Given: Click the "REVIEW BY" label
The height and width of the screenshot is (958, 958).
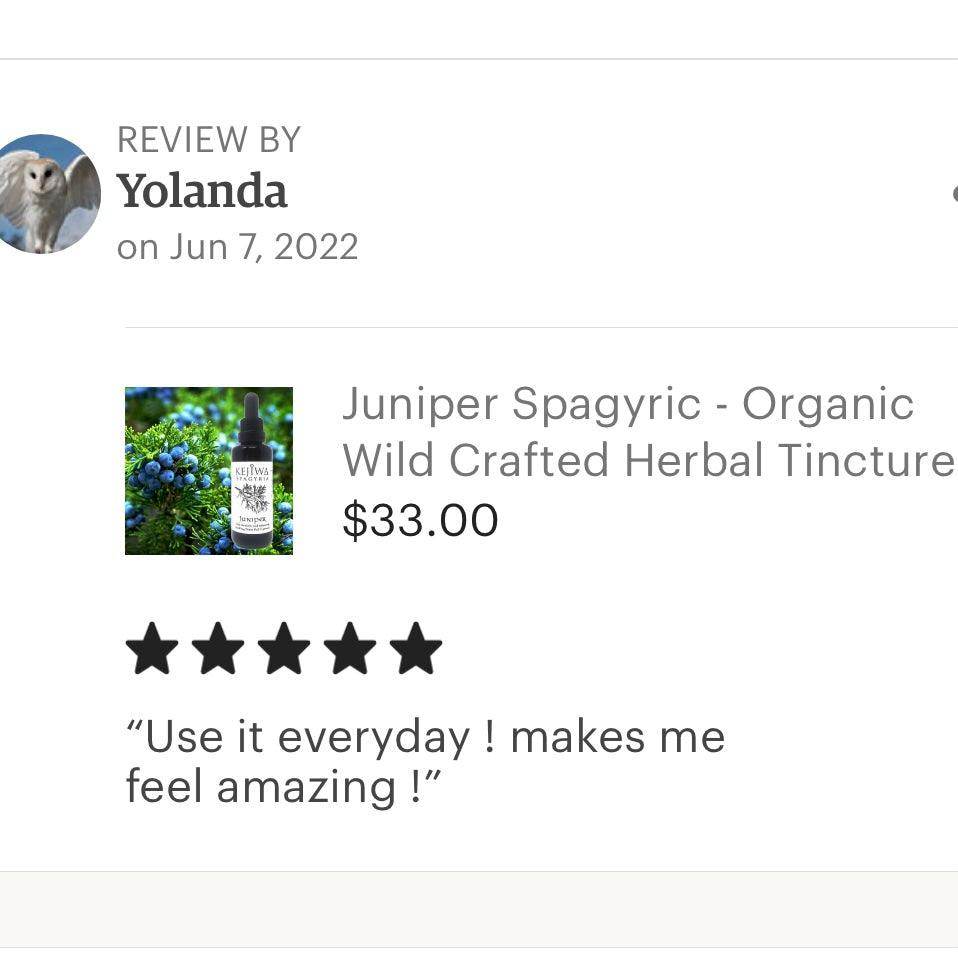Looking at the screenshot, I should point(208,140).
